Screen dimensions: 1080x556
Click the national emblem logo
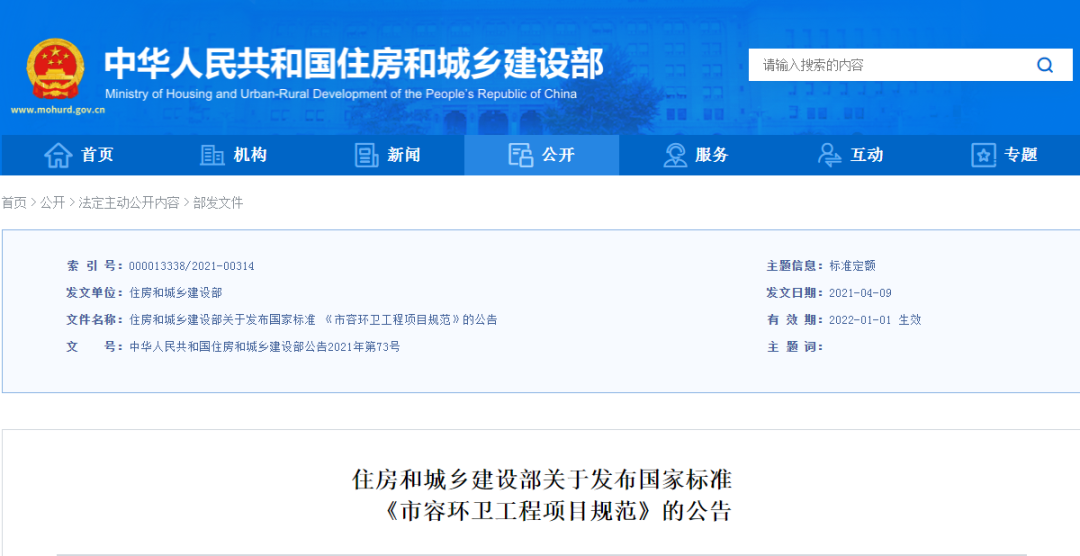click(56, 68)
